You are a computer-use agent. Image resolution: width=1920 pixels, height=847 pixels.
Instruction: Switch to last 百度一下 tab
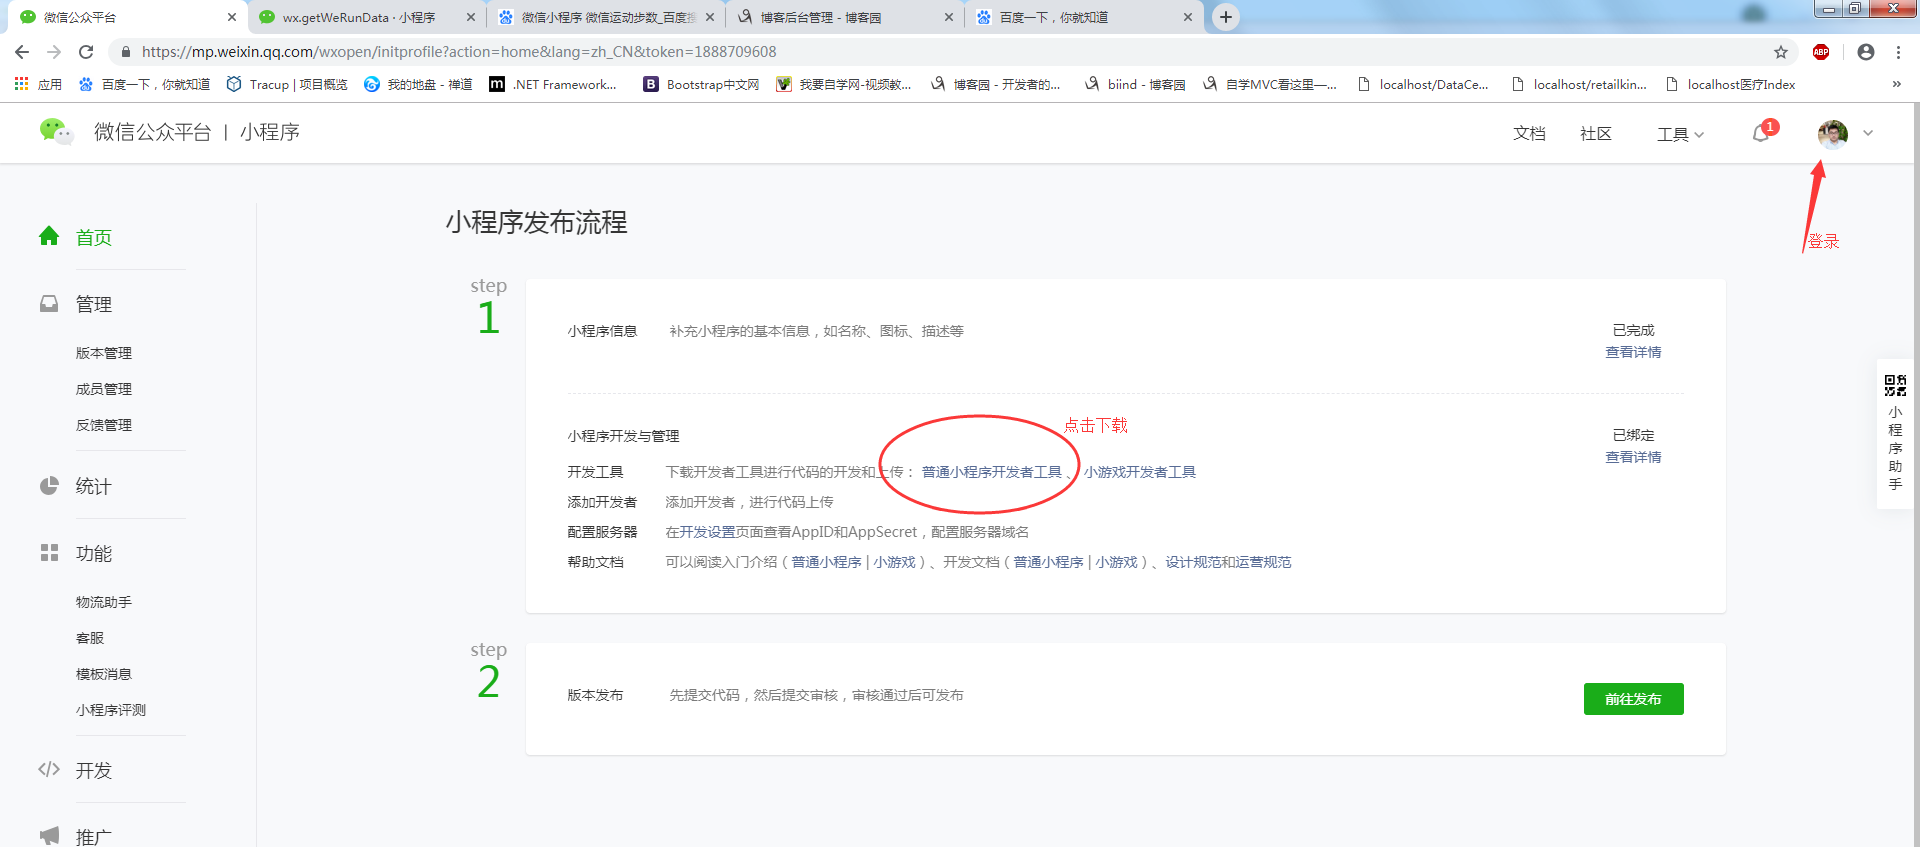click(x=1084, y=17)
